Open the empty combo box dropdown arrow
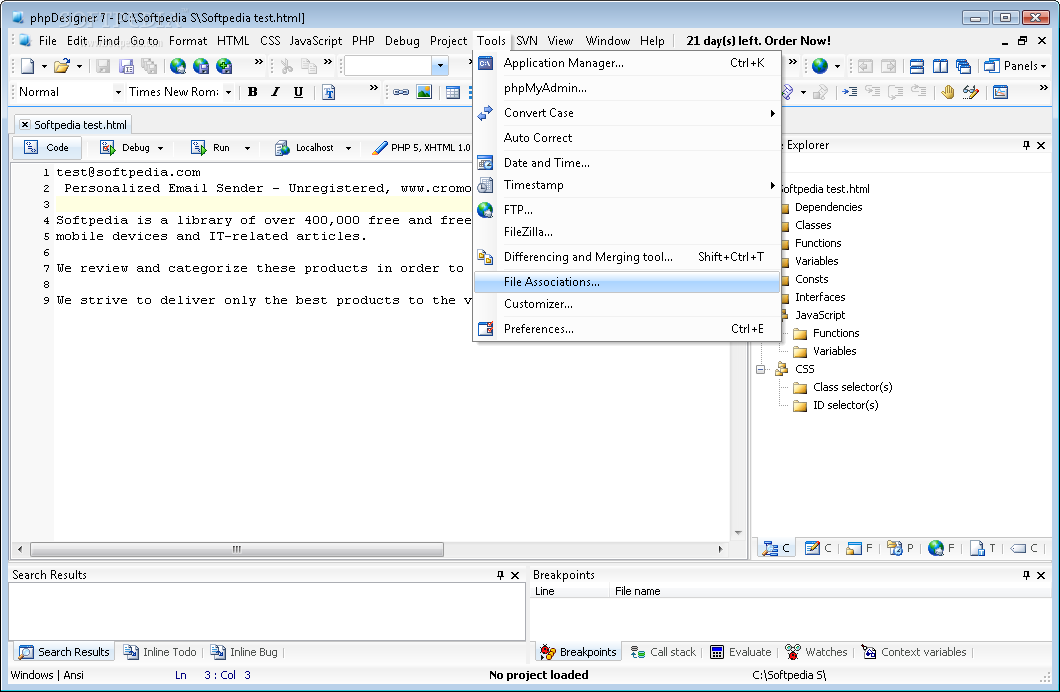 (x=440, y=66)
